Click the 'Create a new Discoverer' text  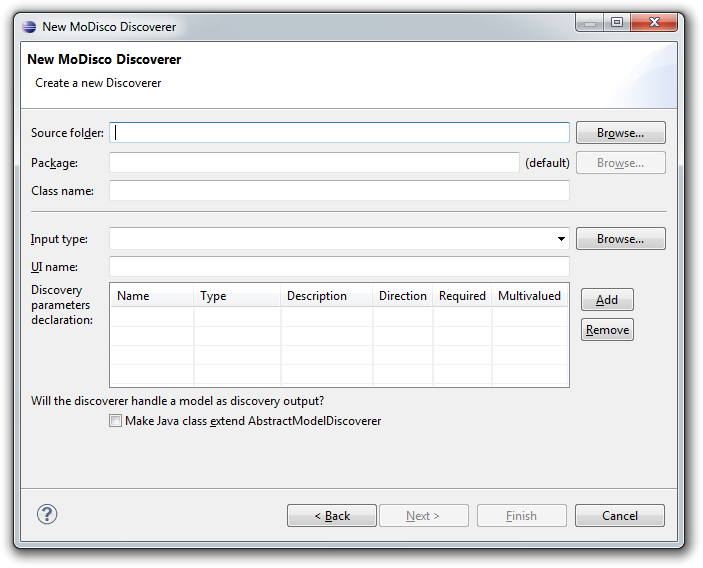point(98,83)
